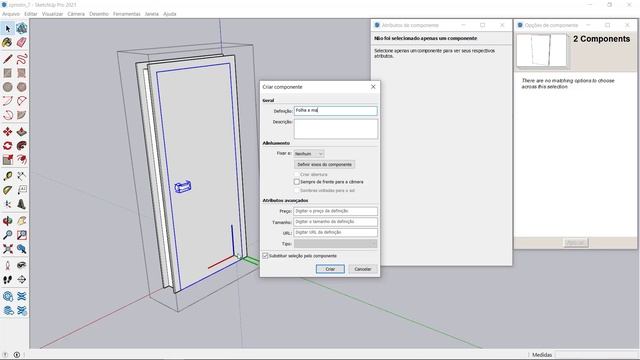Select the Polygon tool
Image resolution: width=640 pixels, height=360 pixels.
point(22,87)
